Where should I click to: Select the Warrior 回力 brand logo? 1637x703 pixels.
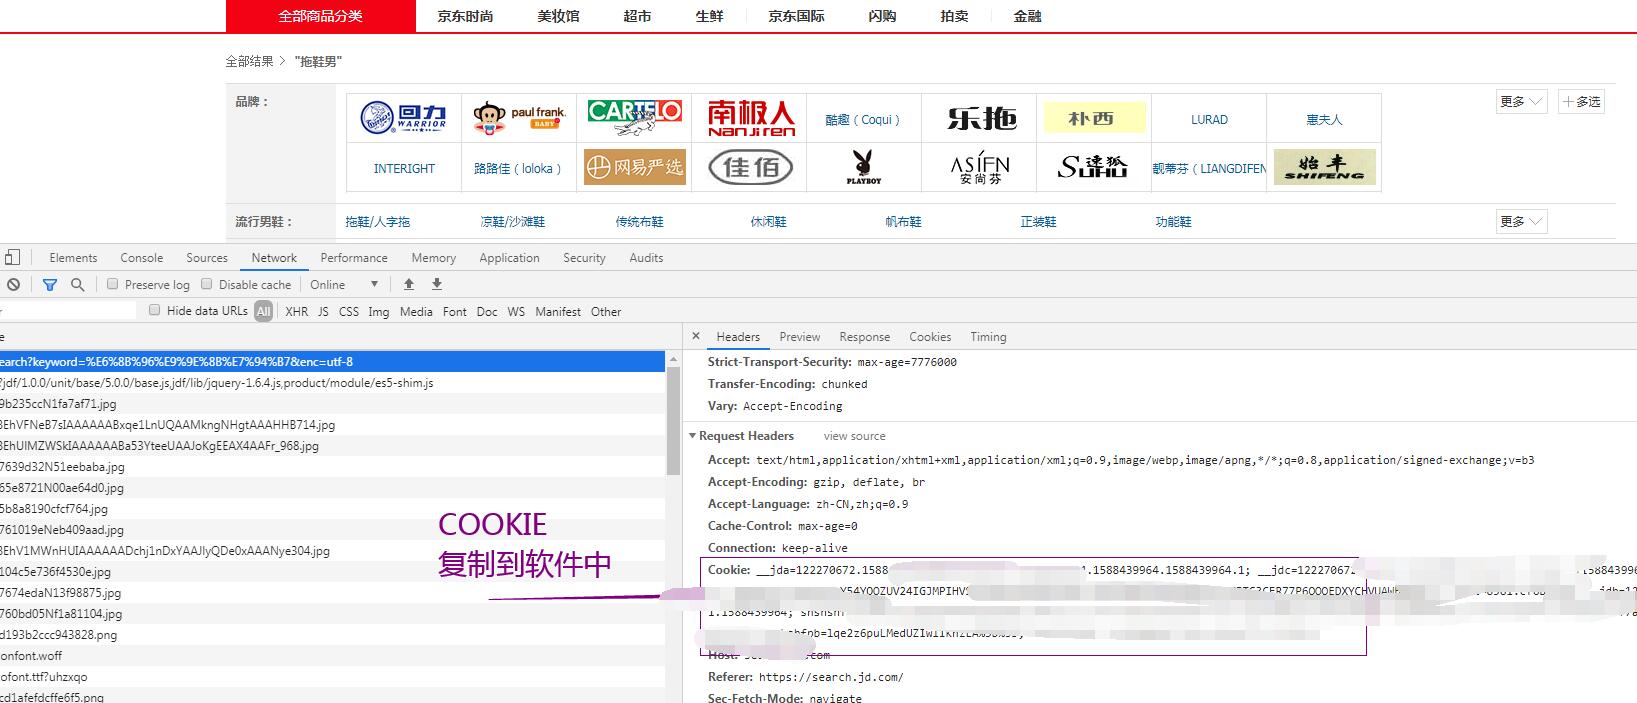tap(404, 118)
